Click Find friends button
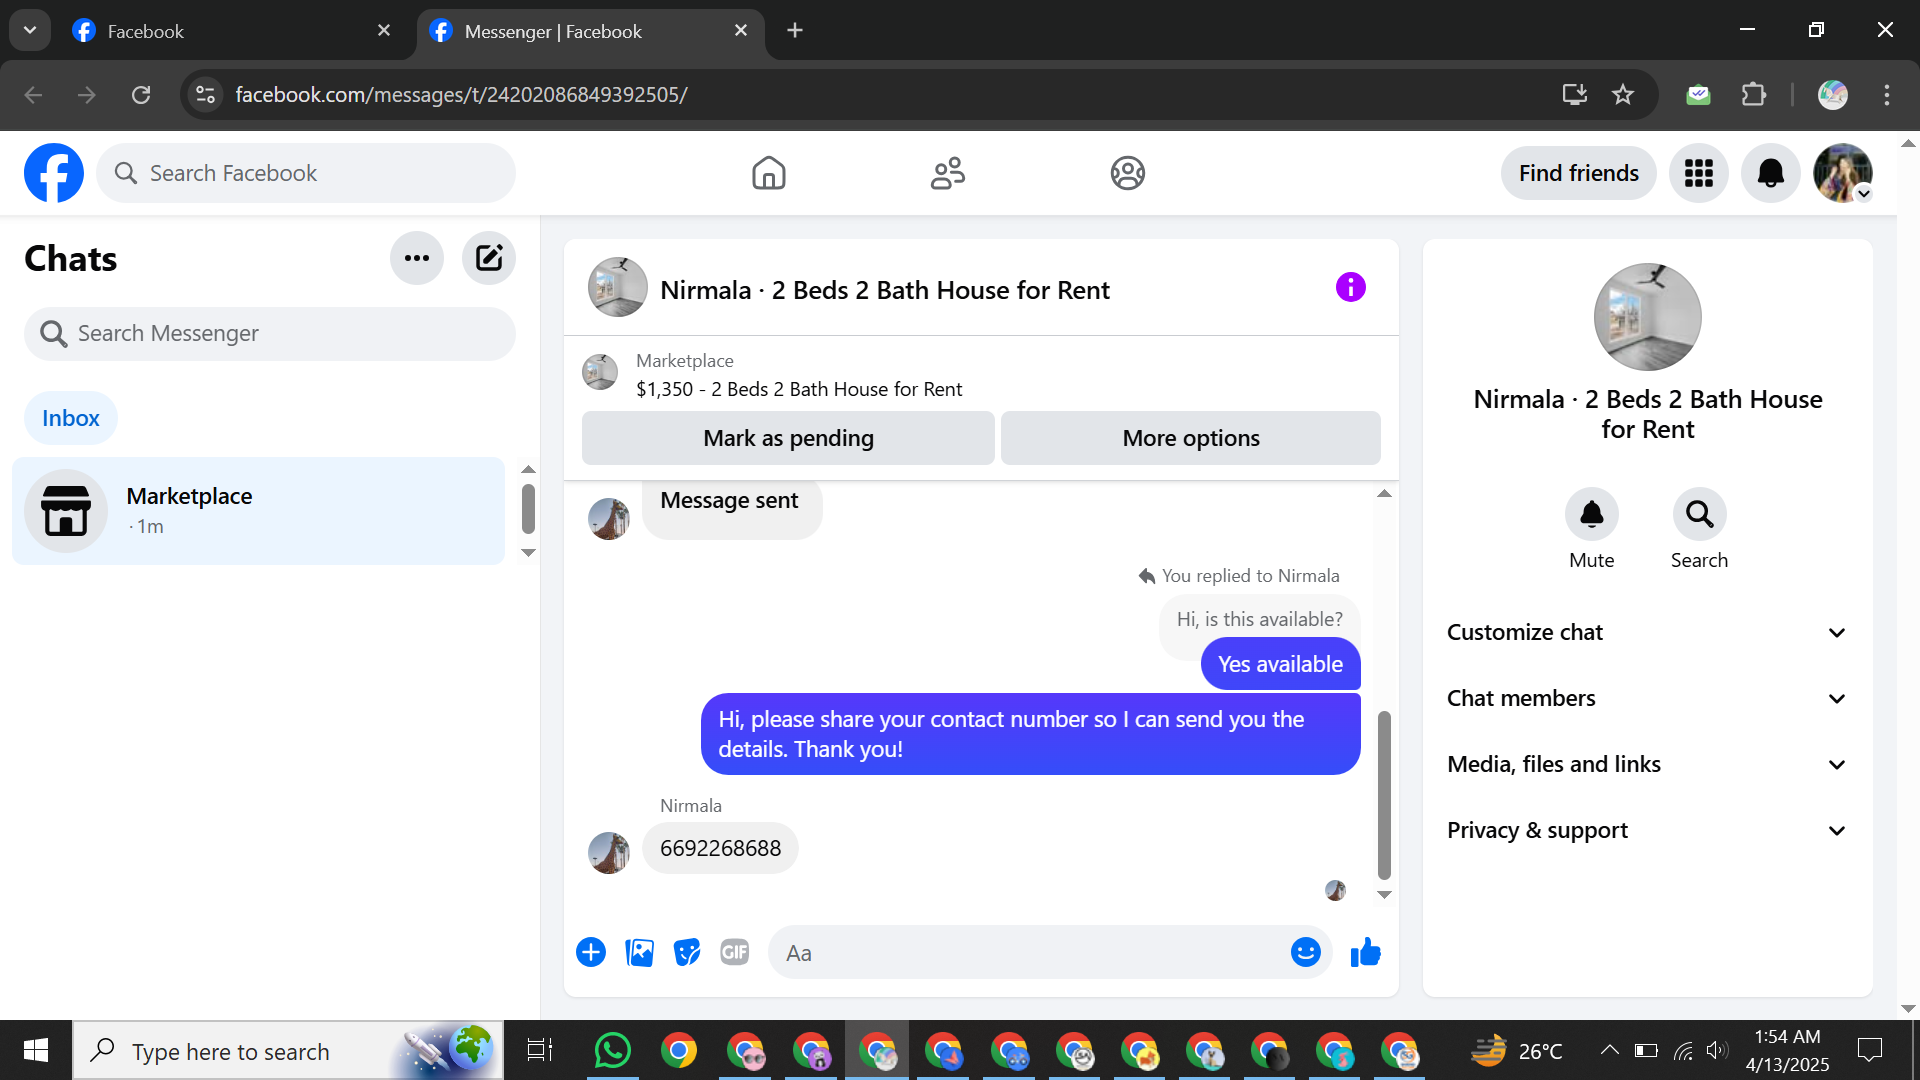 [1578, 173]
